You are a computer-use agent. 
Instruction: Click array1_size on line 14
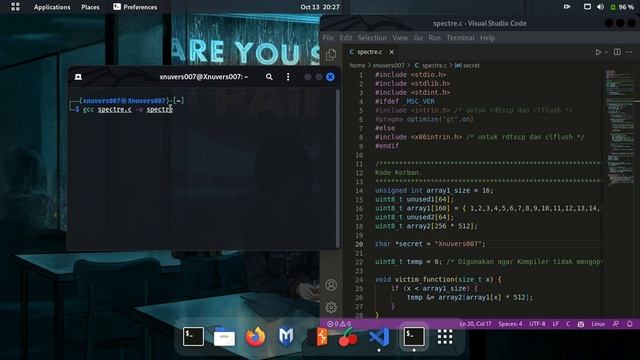tap(448, 190)
